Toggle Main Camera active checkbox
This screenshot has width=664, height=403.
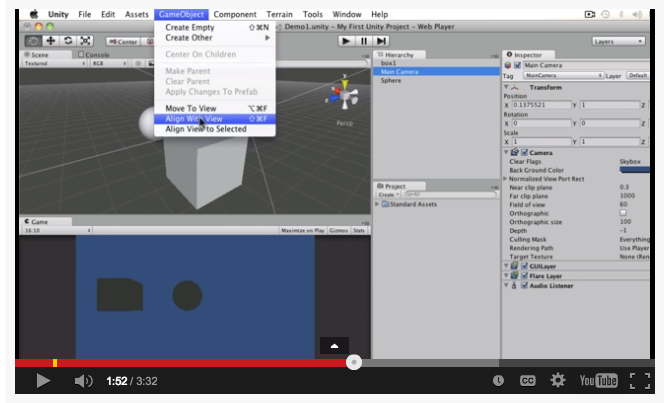point(517,65)
